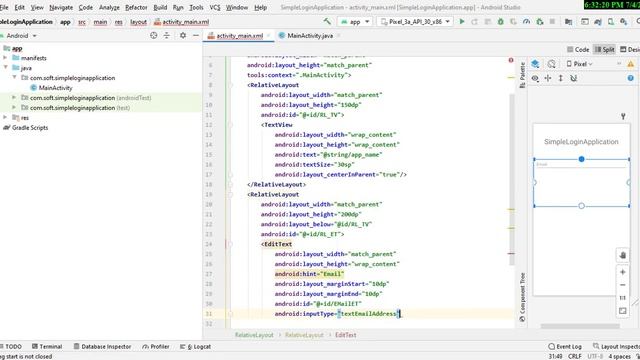This screenshot has width=640, height=360.
Task: Open the Logcat tool window
Action: [195, 347]
